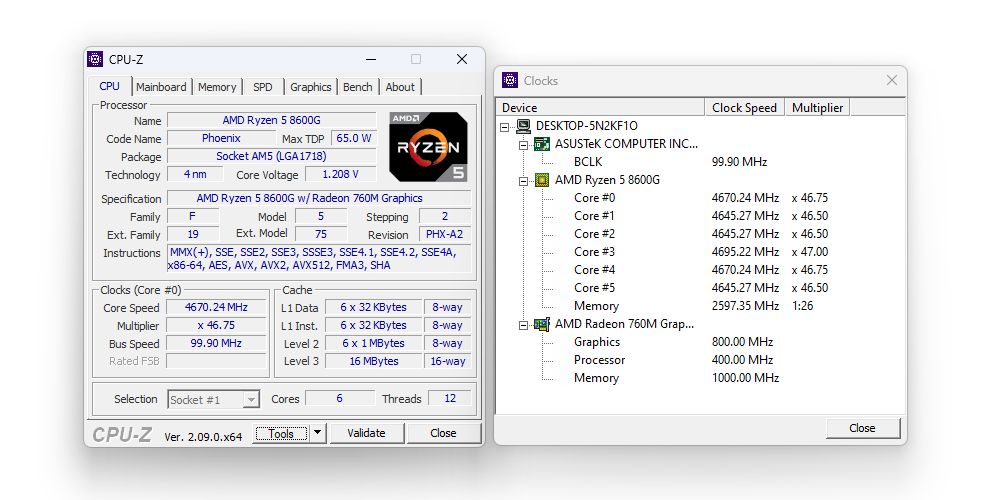Click the Threads count field 12

point(450,399)
